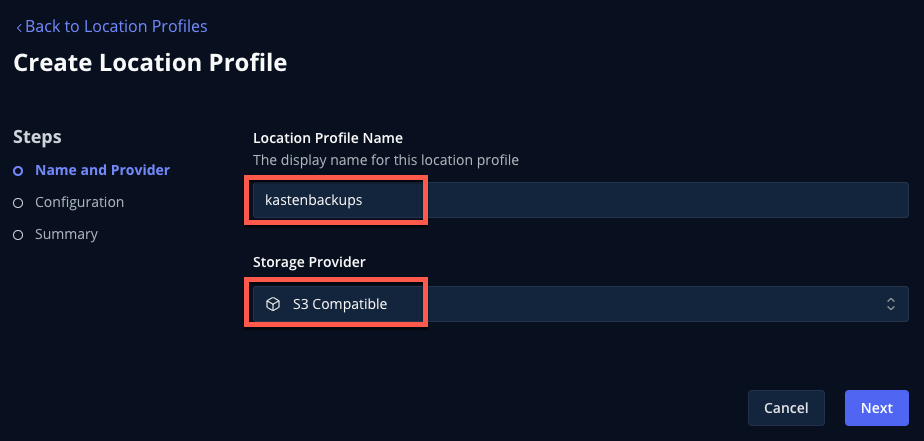Jump to the Summary step
Viewport: 924px width, 441px height.
(x=67, y=234)
